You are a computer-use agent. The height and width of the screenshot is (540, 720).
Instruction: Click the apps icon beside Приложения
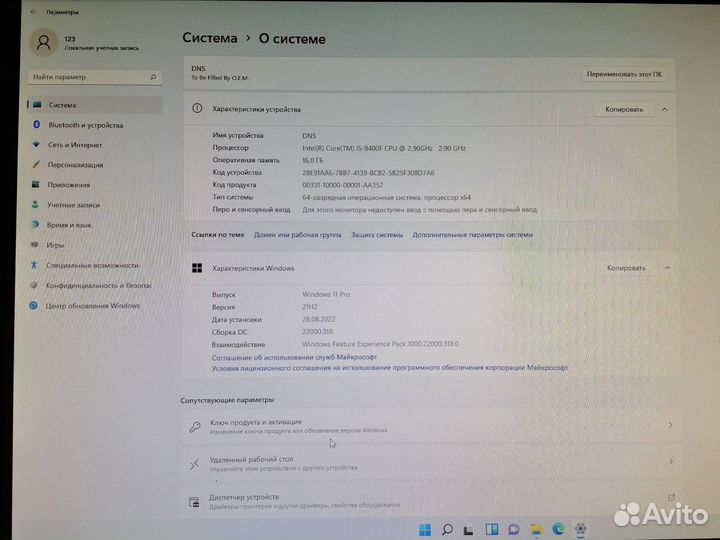(x=35, y=185)
